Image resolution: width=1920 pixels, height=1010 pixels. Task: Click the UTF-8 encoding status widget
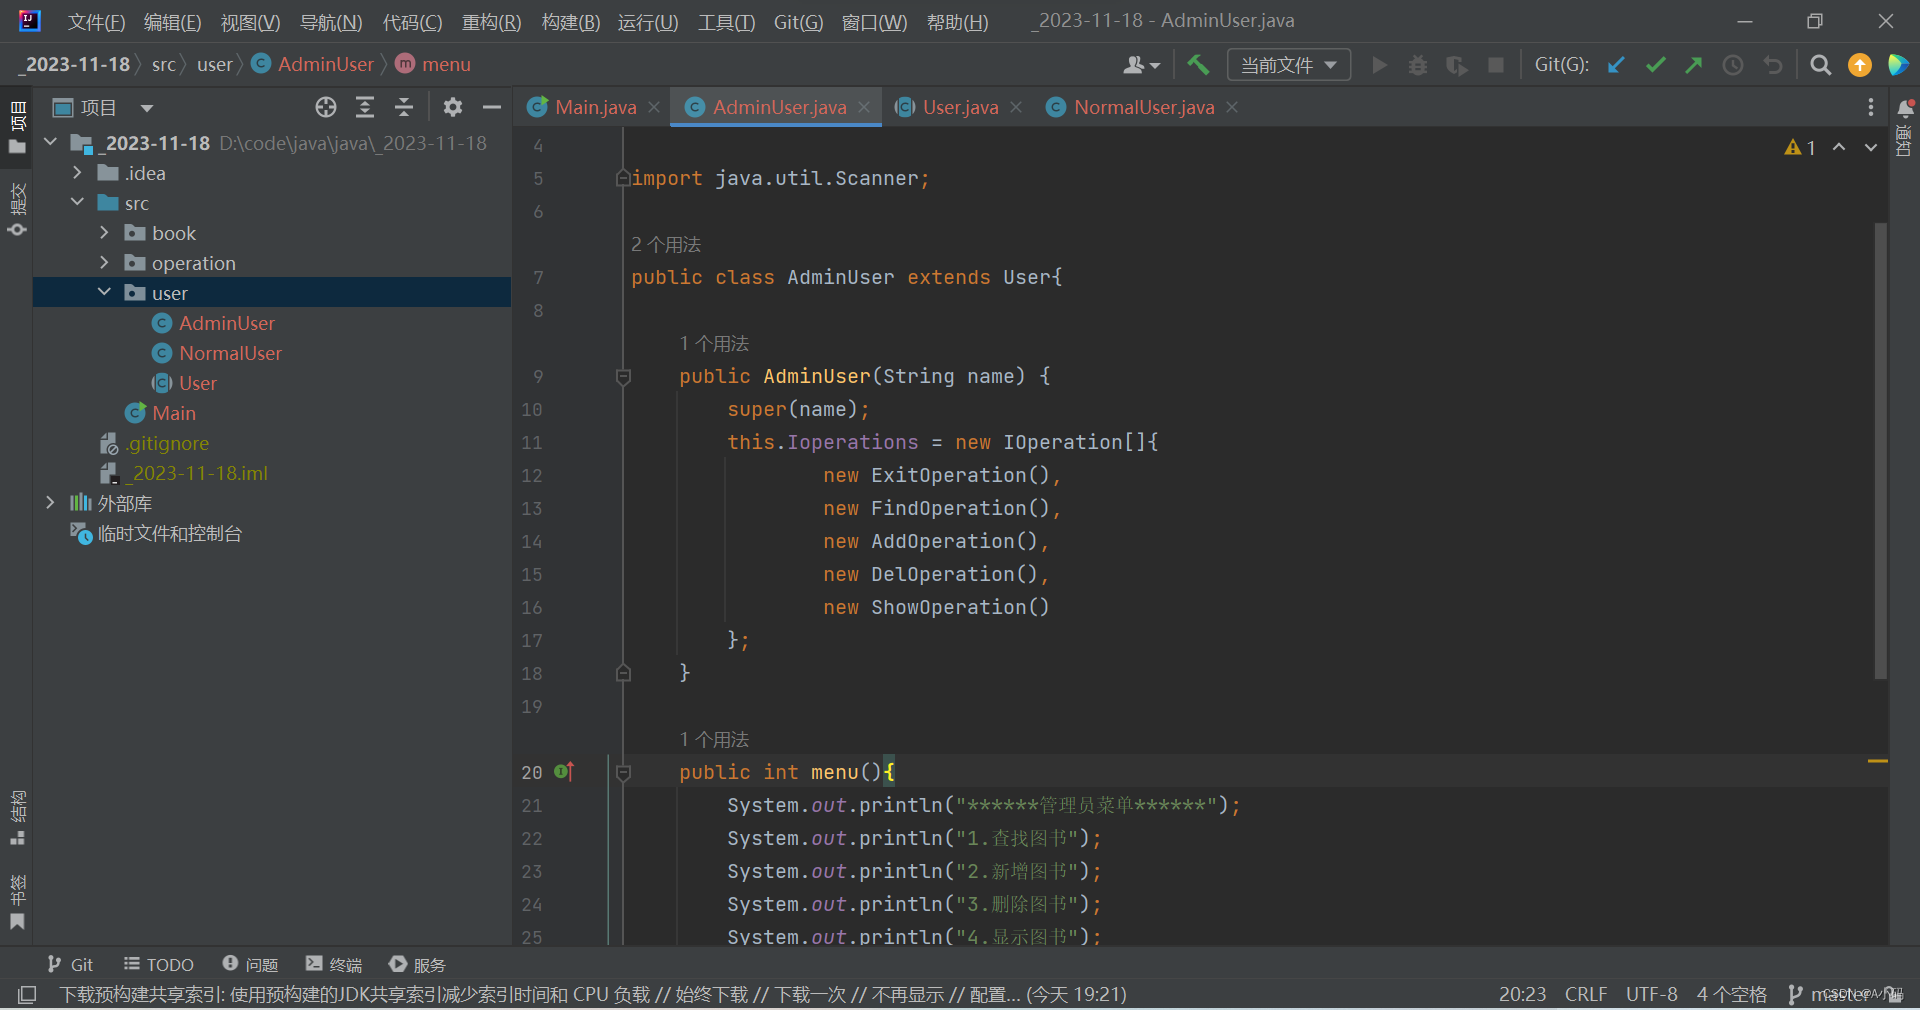point(1651,994)
